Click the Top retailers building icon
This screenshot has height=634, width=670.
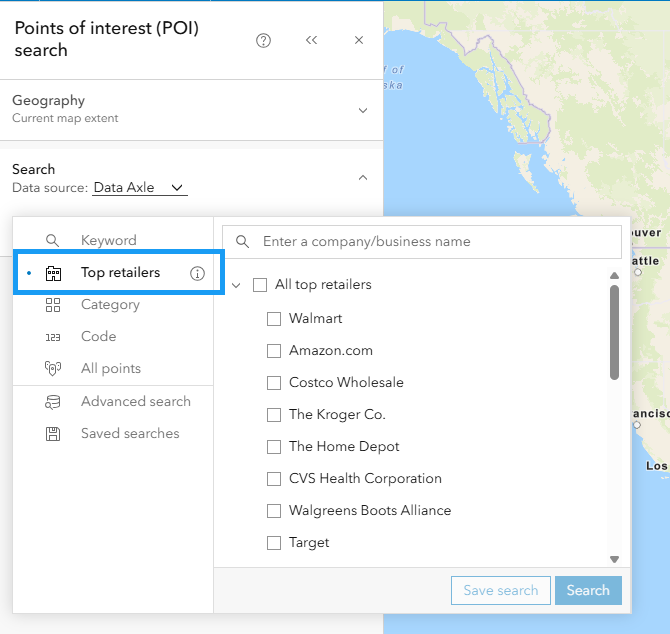point(53,273)
